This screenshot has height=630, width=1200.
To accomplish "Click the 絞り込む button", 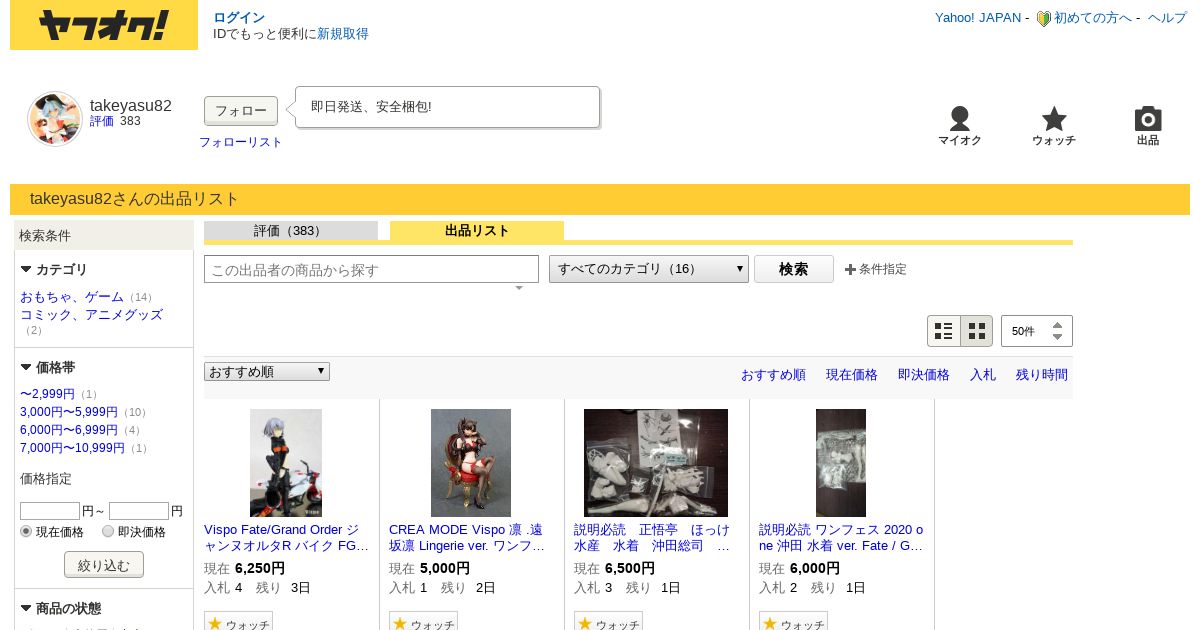I will pyautogui.click(x=104, y=565).
